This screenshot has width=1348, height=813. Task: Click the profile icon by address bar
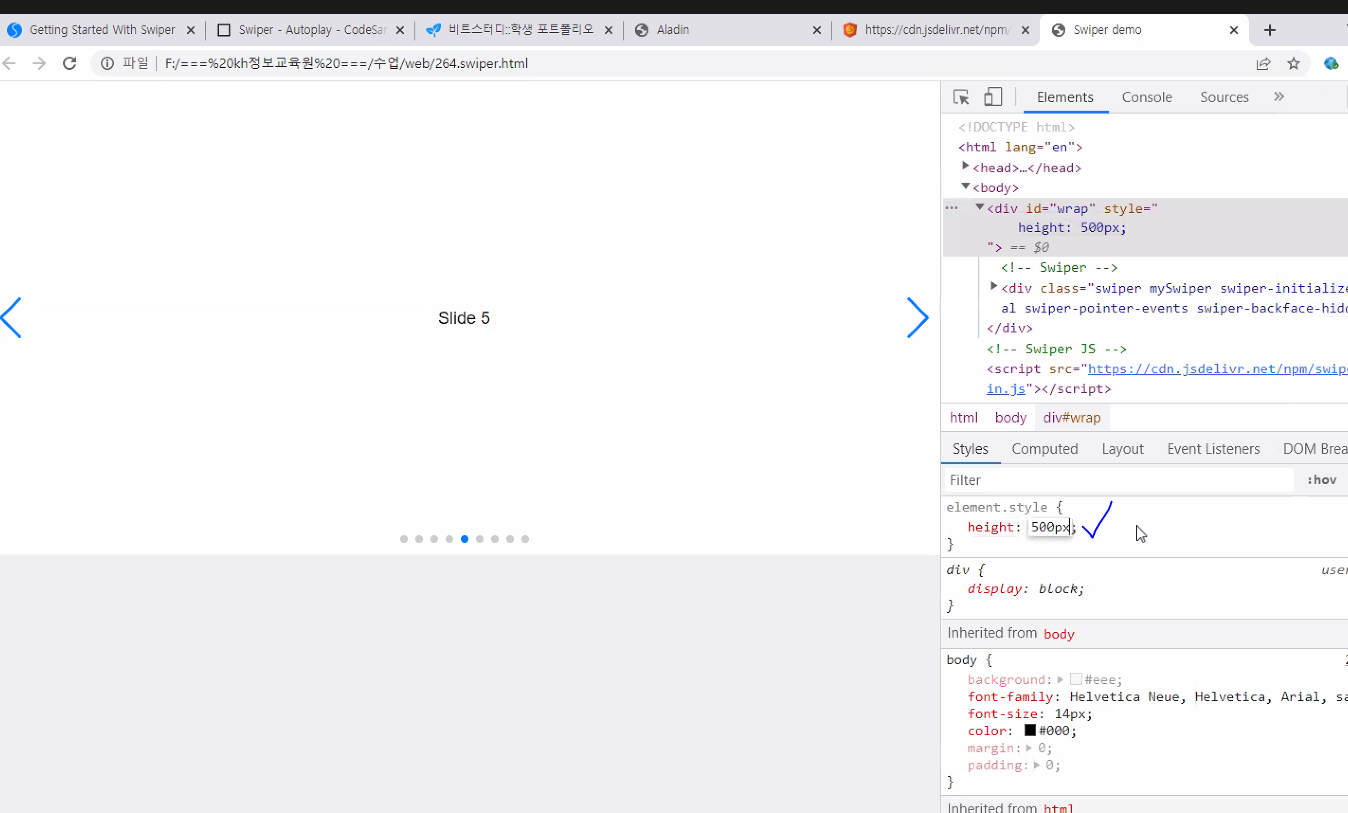click(x=1331, y=63)
